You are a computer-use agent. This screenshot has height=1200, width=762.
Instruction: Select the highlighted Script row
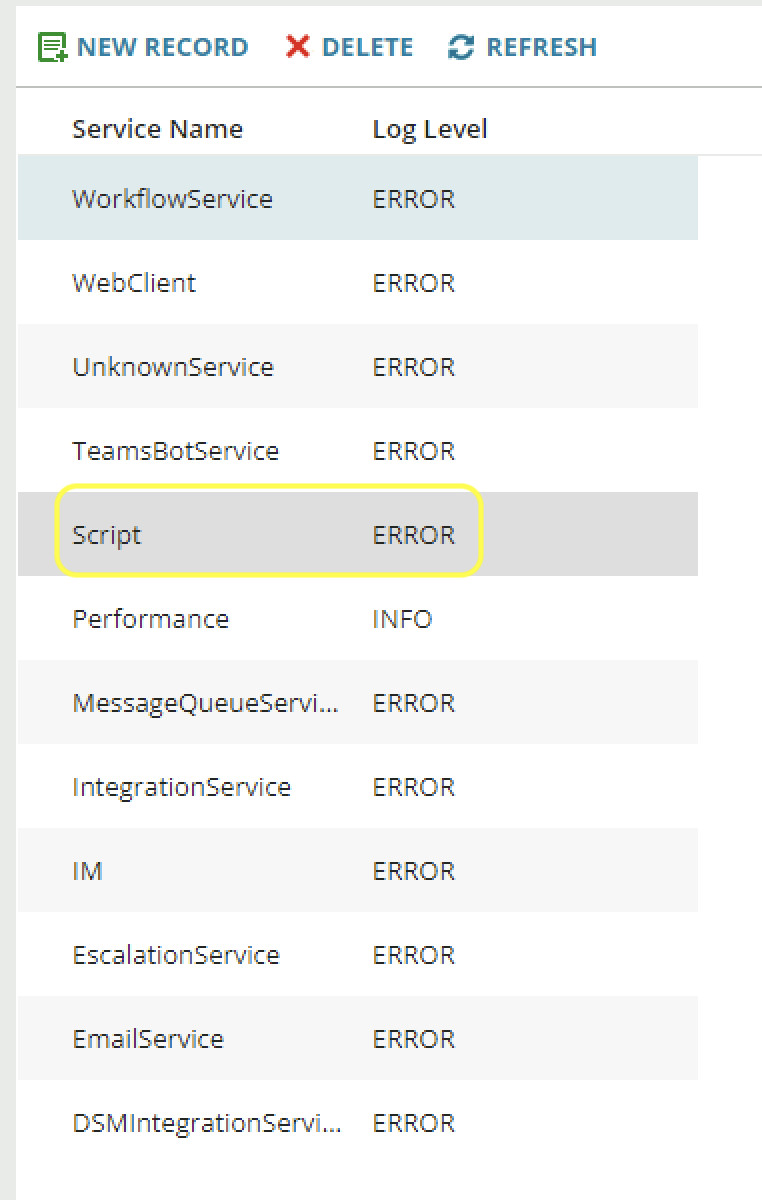[x=358, y=534]
